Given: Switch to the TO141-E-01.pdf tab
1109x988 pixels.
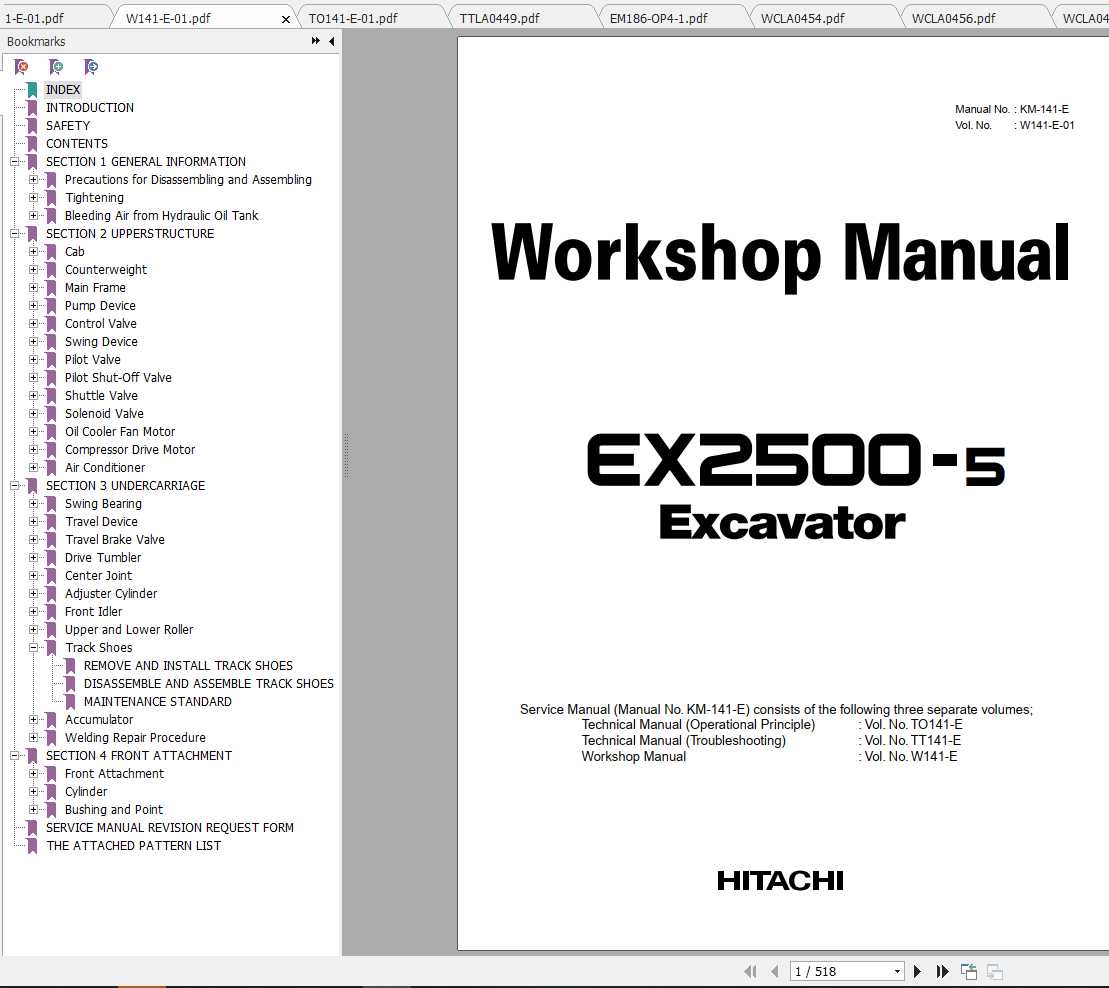Looking at the screenshot, I should point(358,16).
